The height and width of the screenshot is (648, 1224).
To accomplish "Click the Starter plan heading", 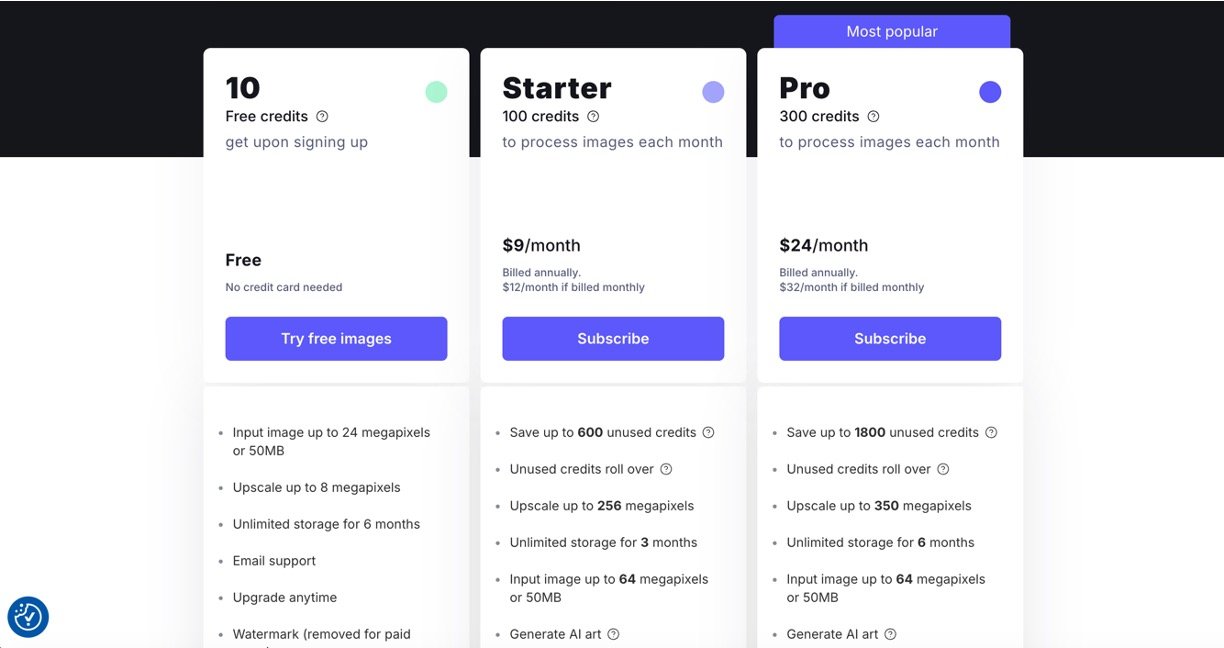I will point(557,88).
